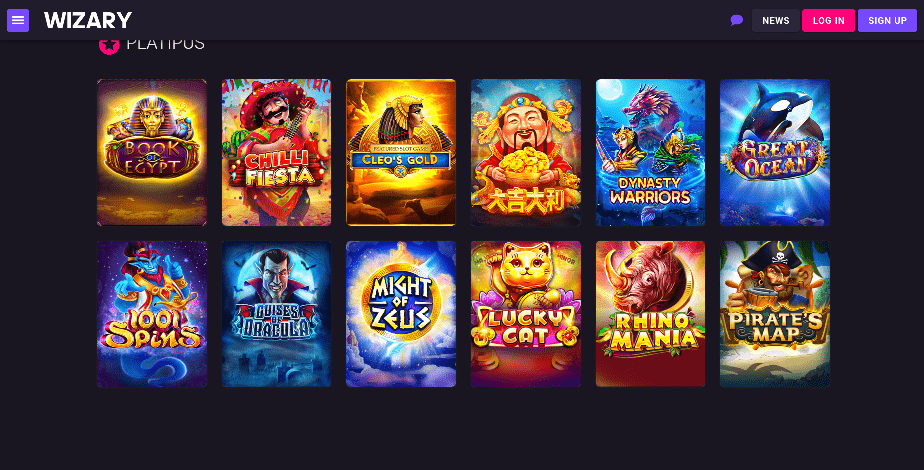The width and height of the screenshot is (924, 470).
Task: Open Might of Zeus game
Action: coord(401,314)
